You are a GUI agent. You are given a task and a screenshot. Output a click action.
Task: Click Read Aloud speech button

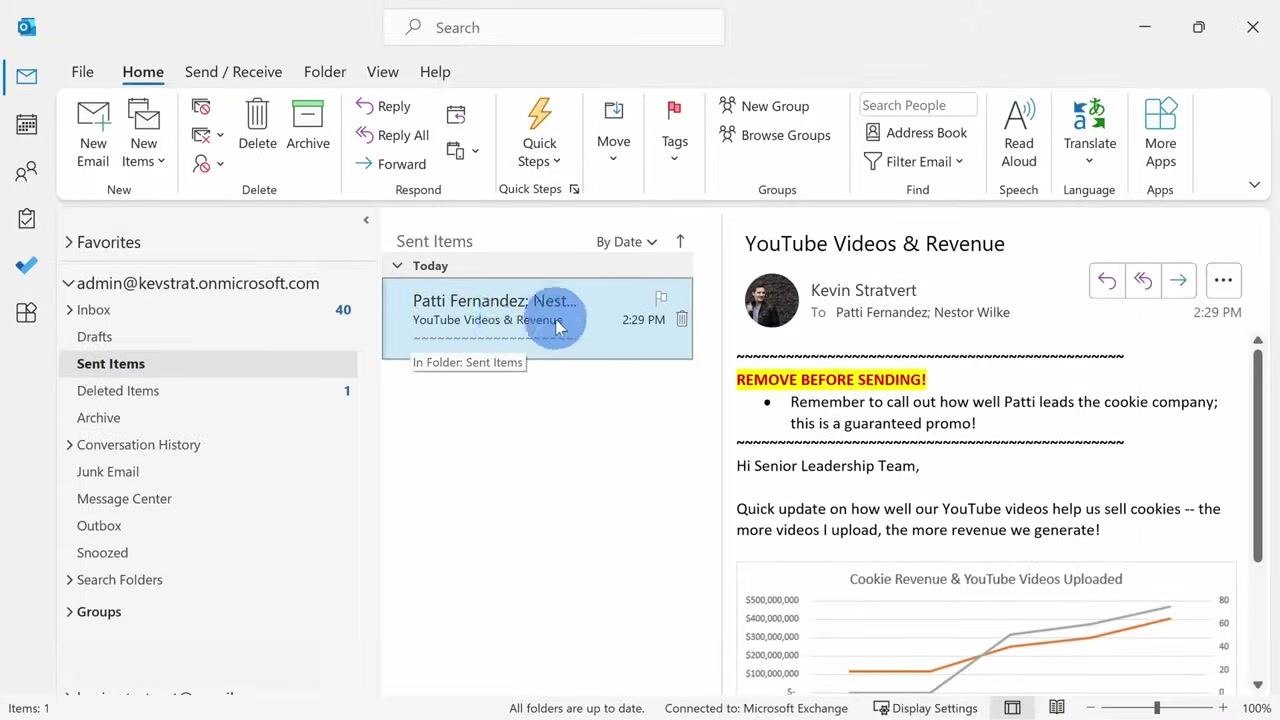click(1019, 134)
